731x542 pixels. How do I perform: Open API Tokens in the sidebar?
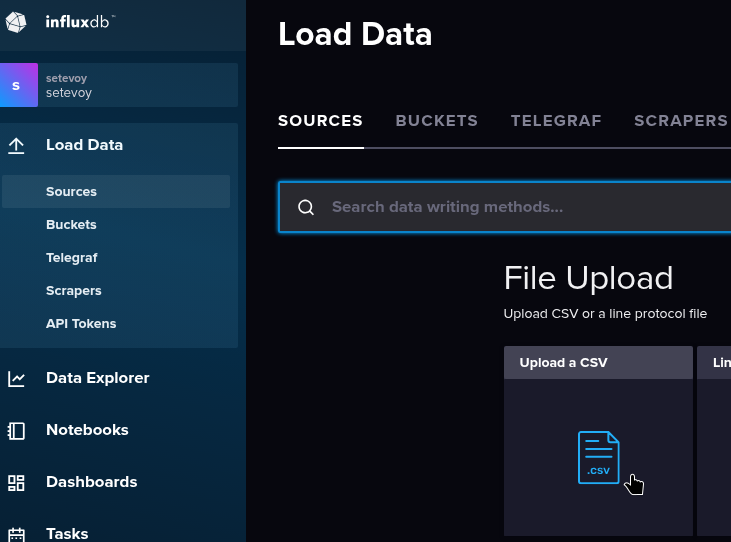(81, 323)
